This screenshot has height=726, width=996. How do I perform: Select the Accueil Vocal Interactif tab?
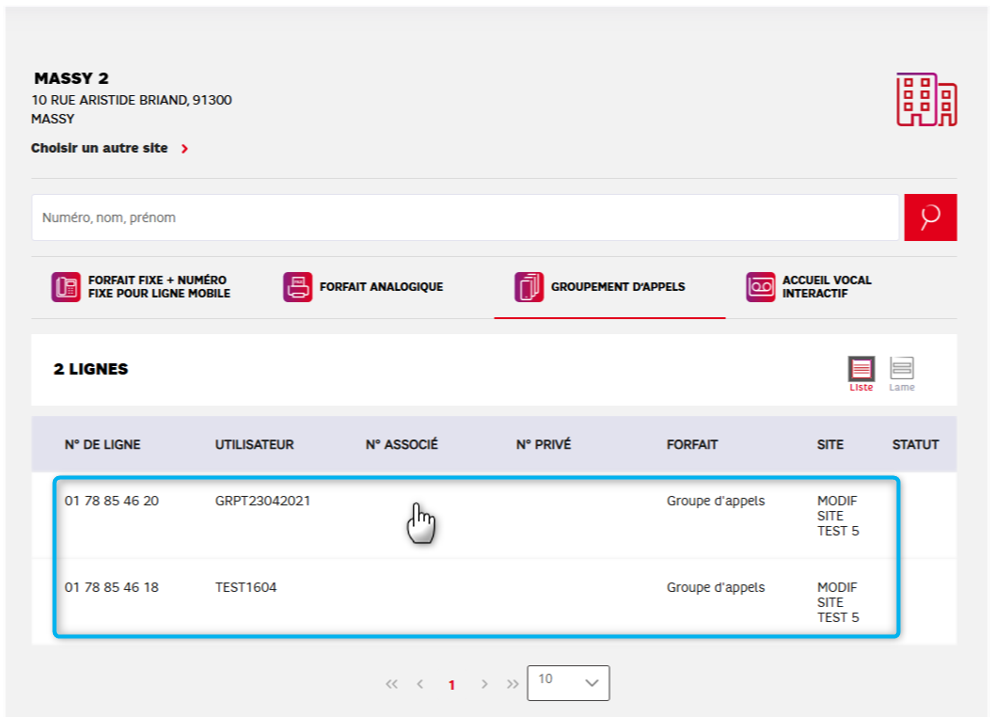coord(826,287)
